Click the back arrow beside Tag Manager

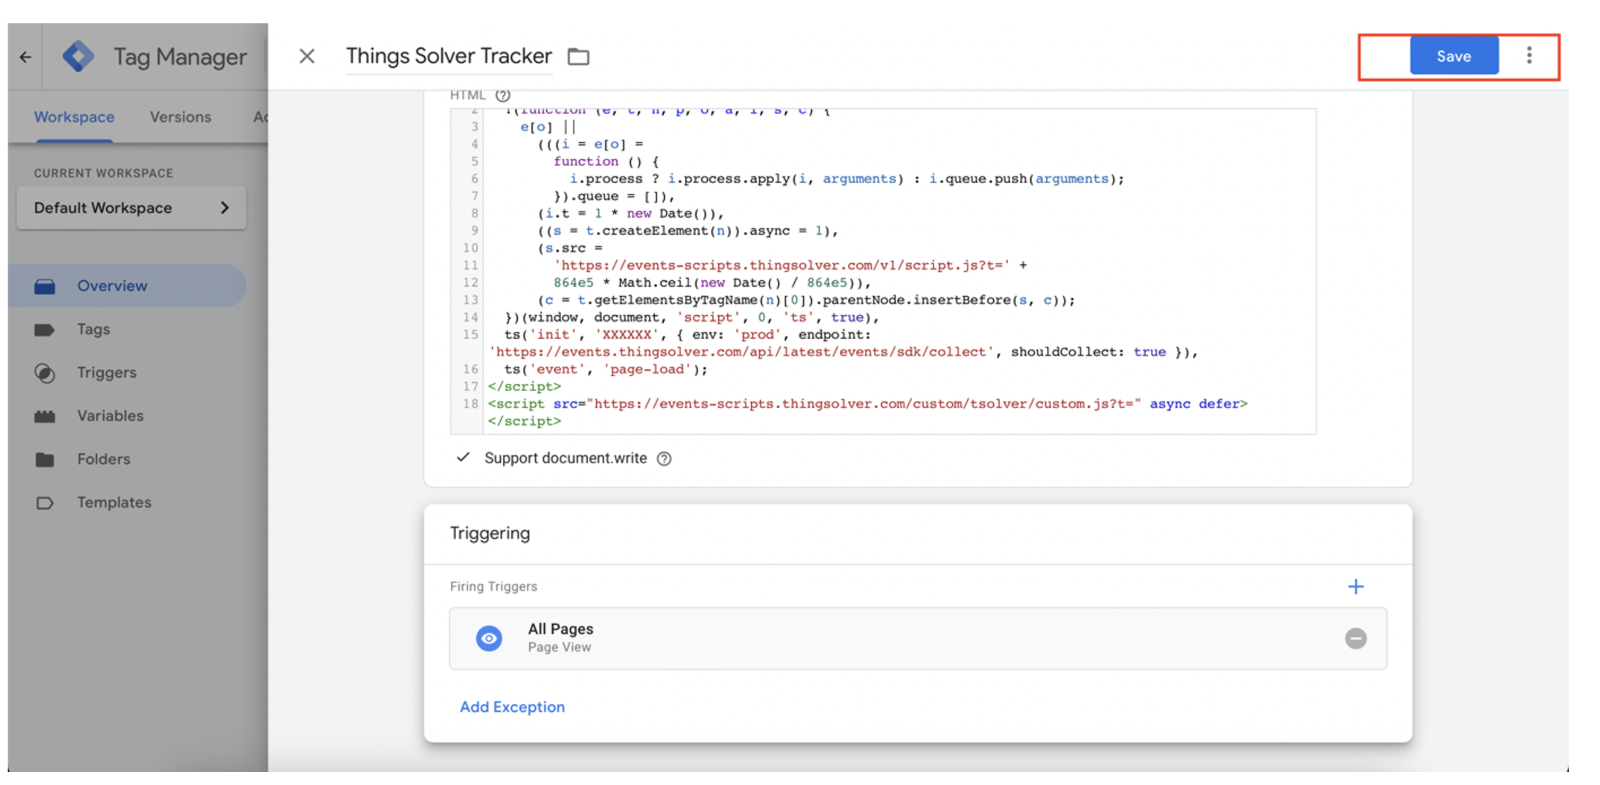[x=25, y=57]
